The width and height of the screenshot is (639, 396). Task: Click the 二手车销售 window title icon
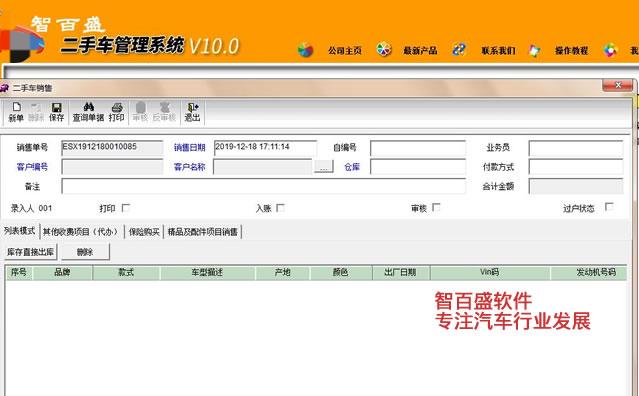pyautogui.click(x=4, y=88)
